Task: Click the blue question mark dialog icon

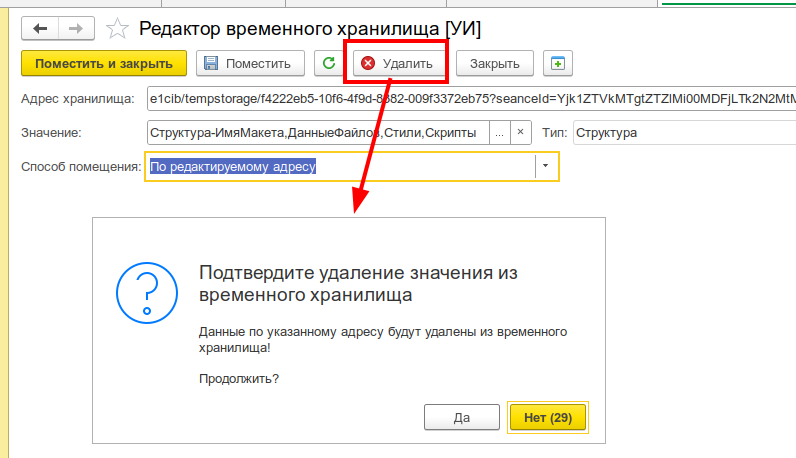Action: pos(147,293)
